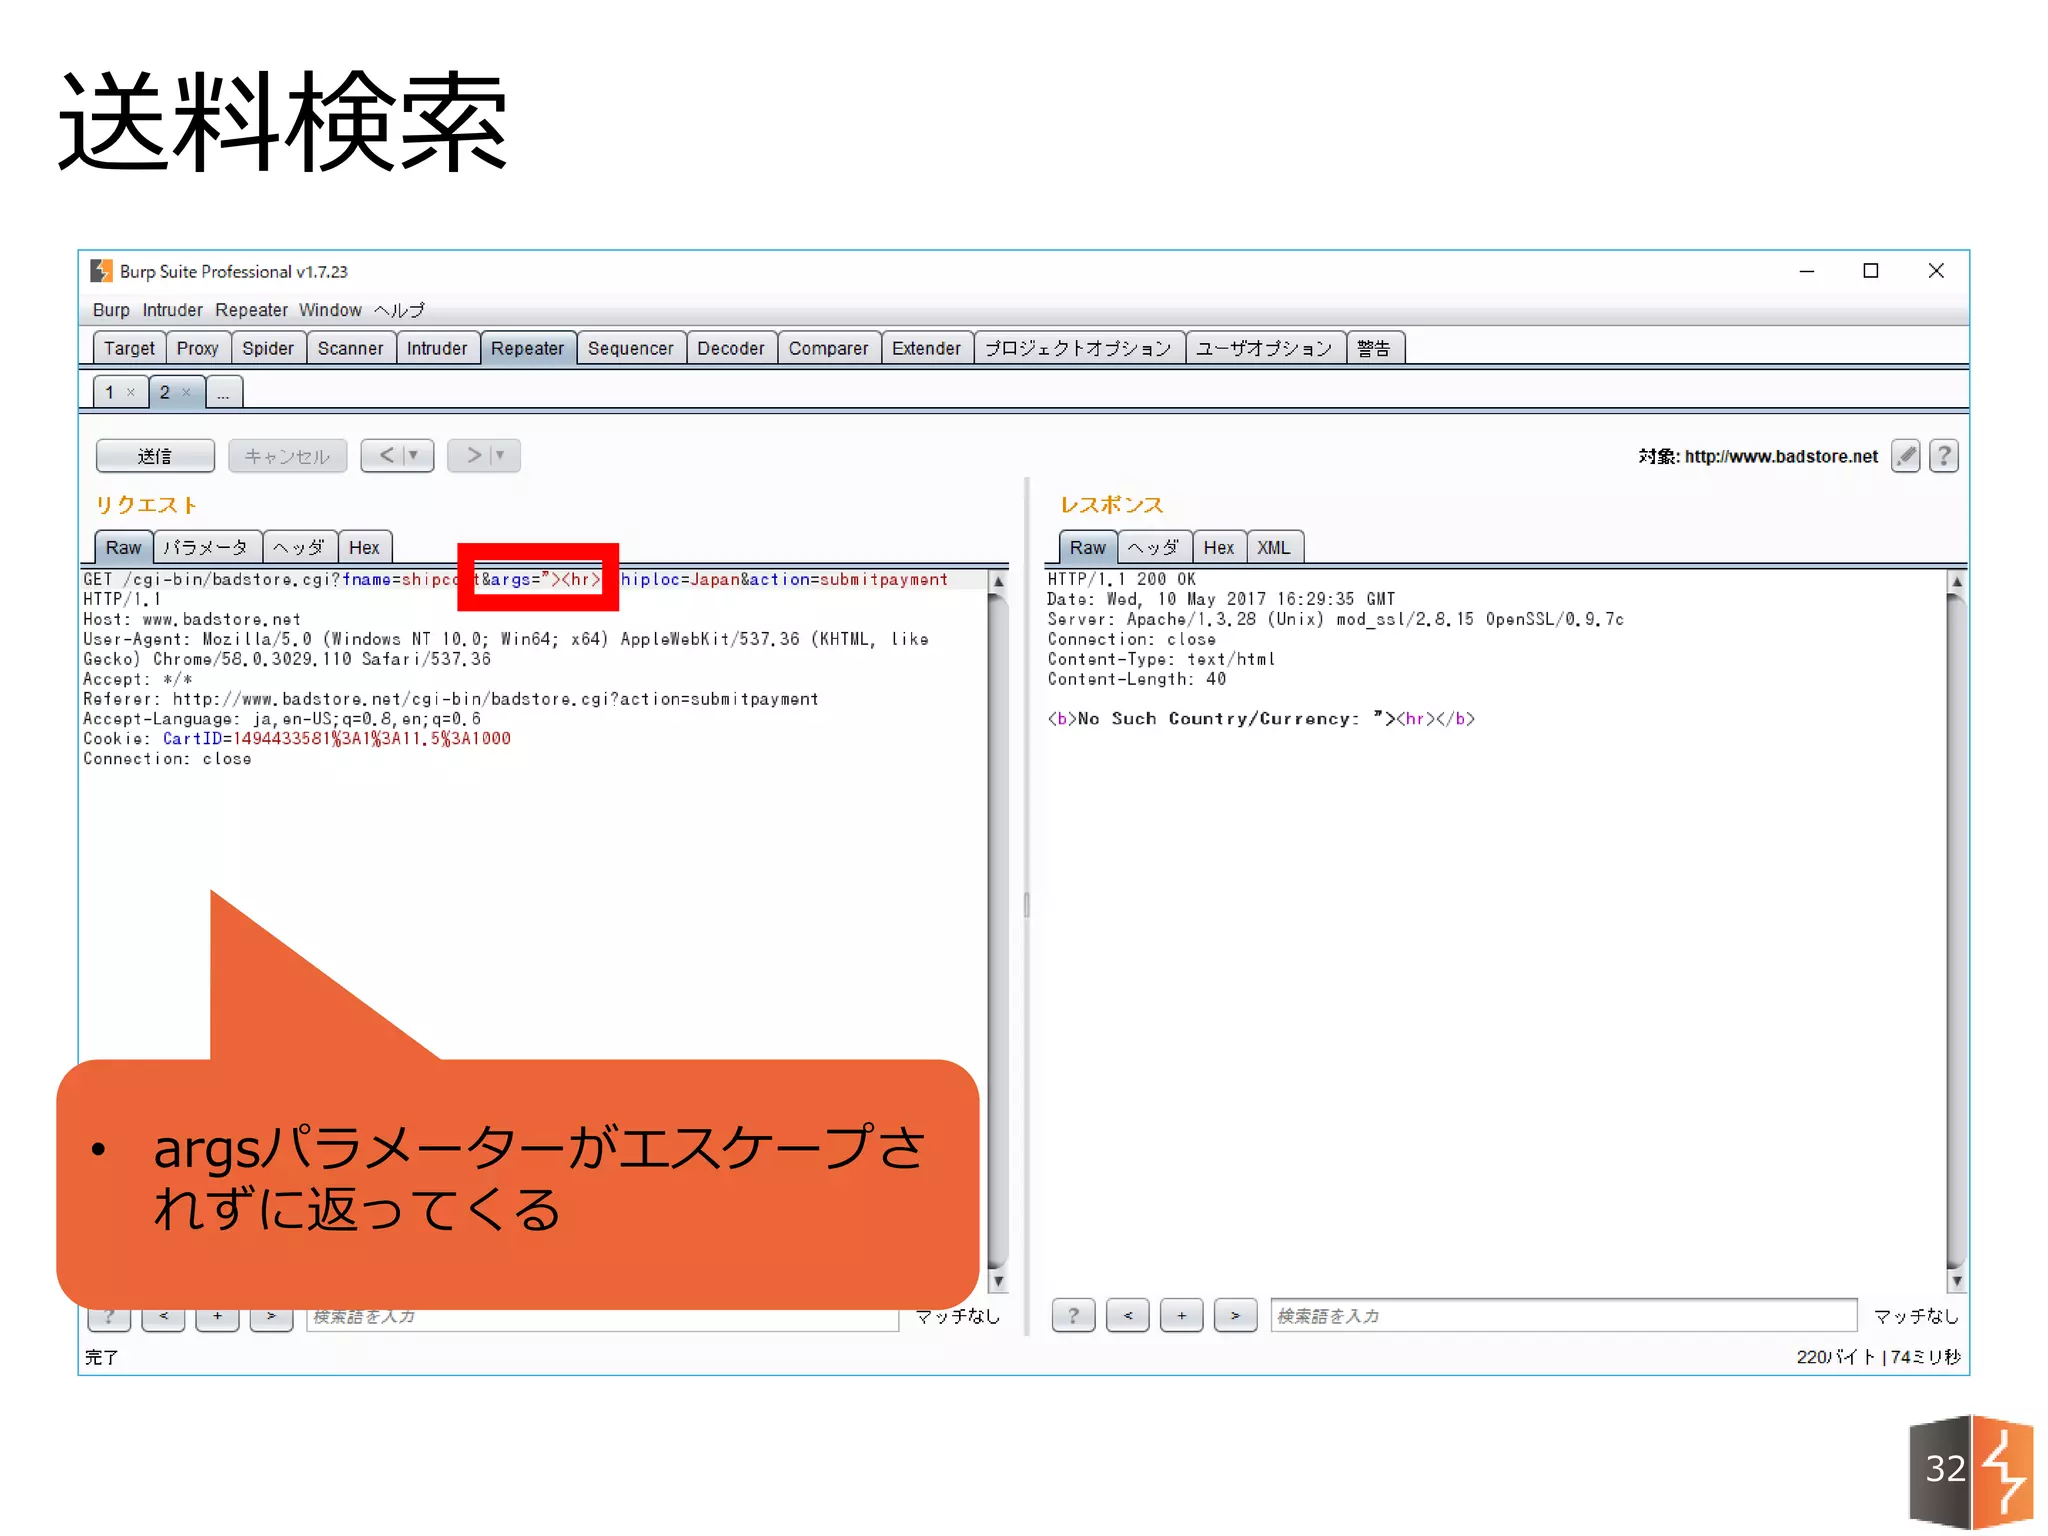Switch to the Sequencer tab

click(x=631, y=348)
